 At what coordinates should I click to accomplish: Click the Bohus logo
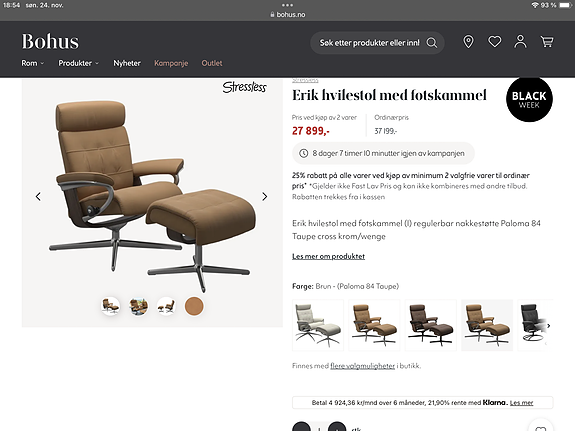(x=50, y=41)
